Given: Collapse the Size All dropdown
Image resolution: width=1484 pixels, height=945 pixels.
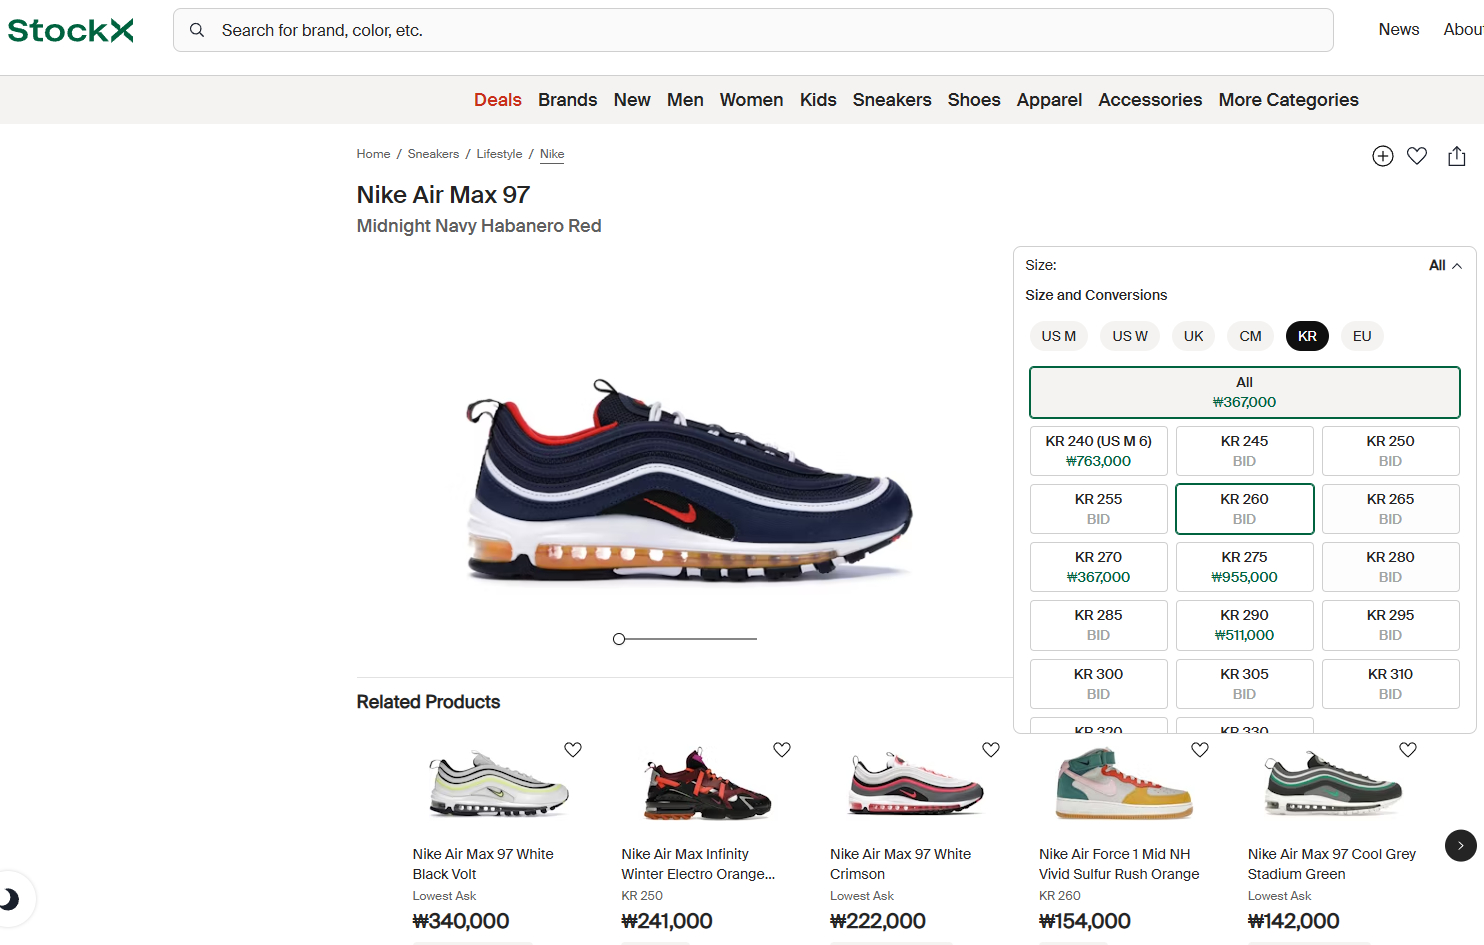Looking at the screenshot, I should coord(1445,265).
